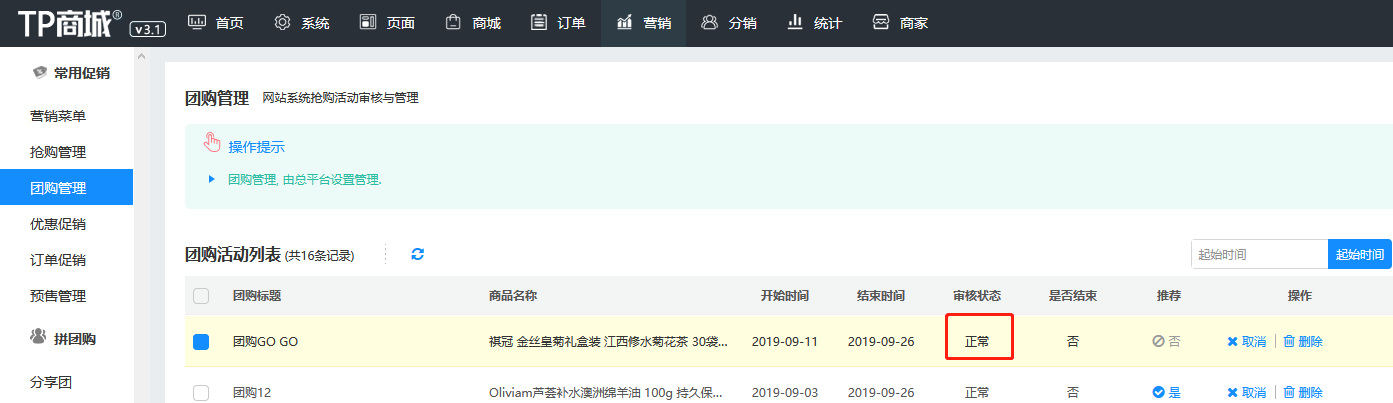1393x403 pixels.
Task: Click the 起始时间 date input field
Action: [x=1259, y=254]
